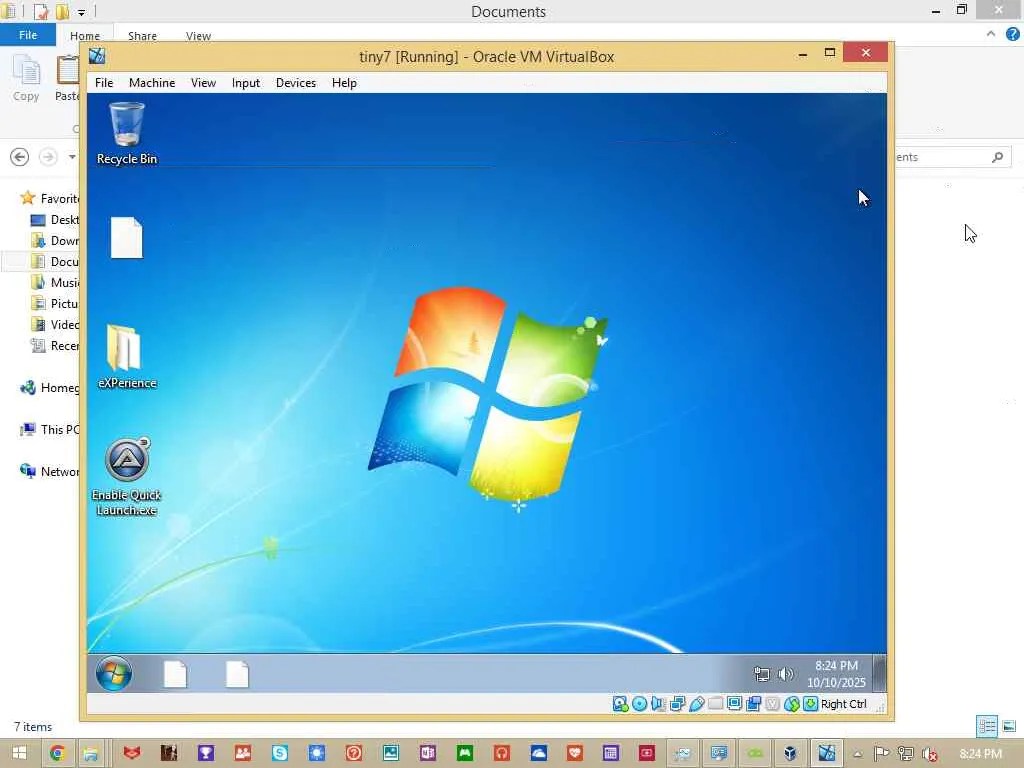Open the Windows 7 Start orb

pyautogui.click(x=114, y=673)
